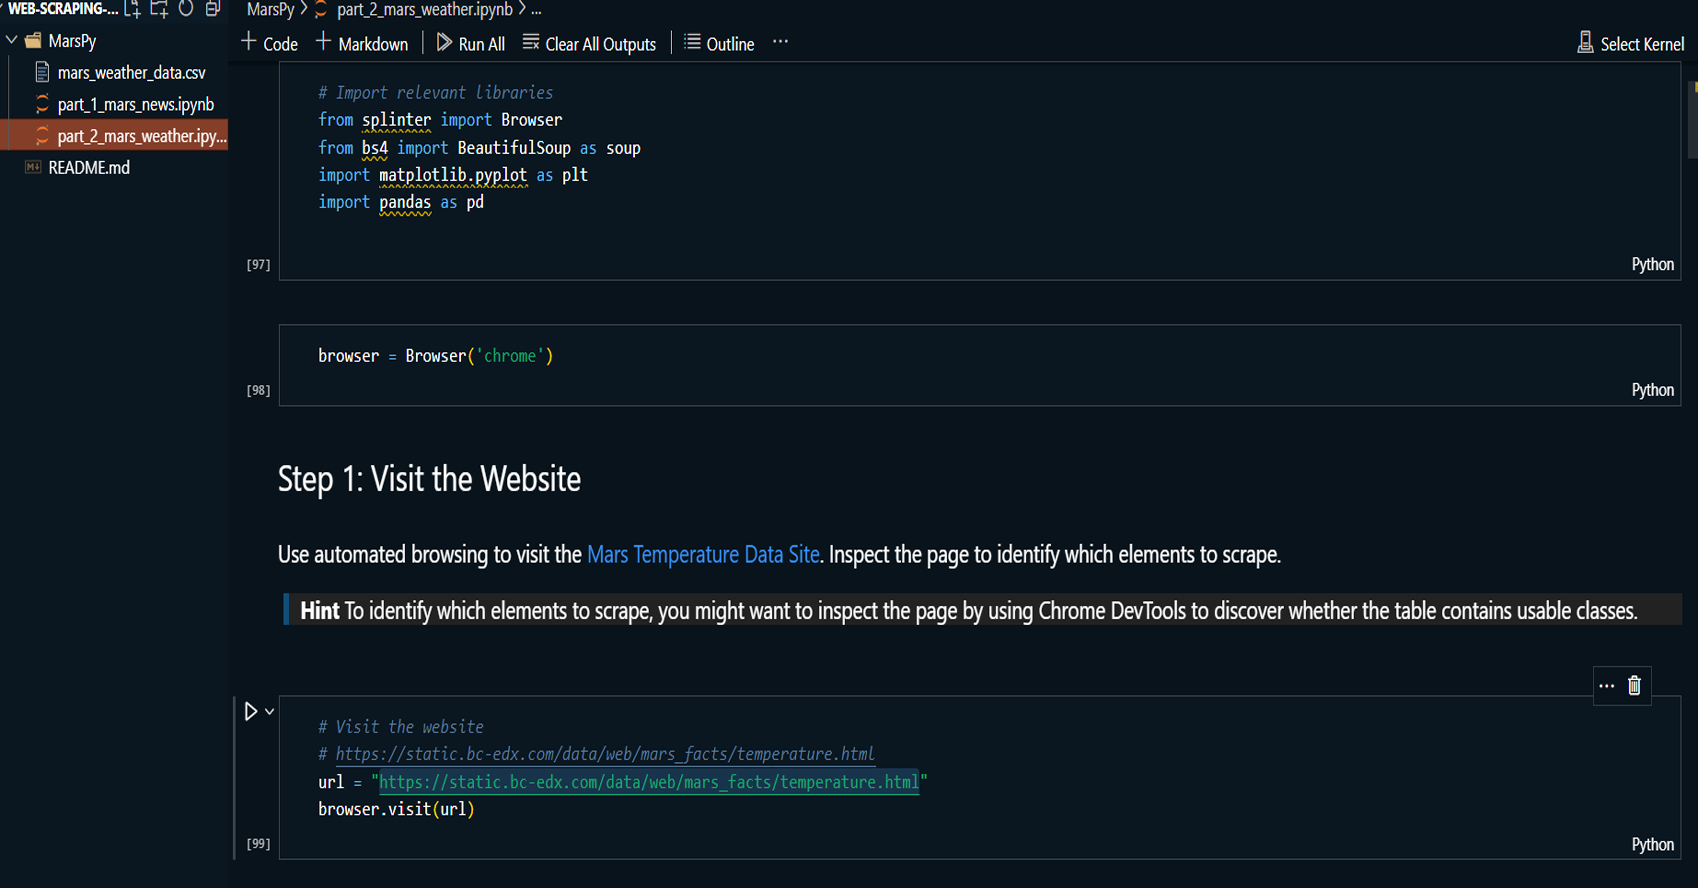This screenshot has width=1698, height=888.
Task: Add a new Code cell
Action: tap(270, 44)
